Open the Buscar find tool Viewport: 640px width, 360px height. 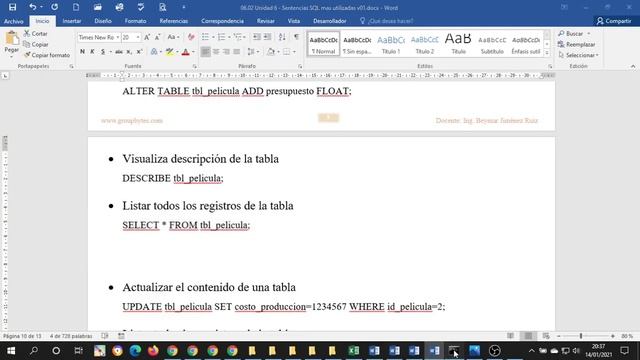pos(574,33)
